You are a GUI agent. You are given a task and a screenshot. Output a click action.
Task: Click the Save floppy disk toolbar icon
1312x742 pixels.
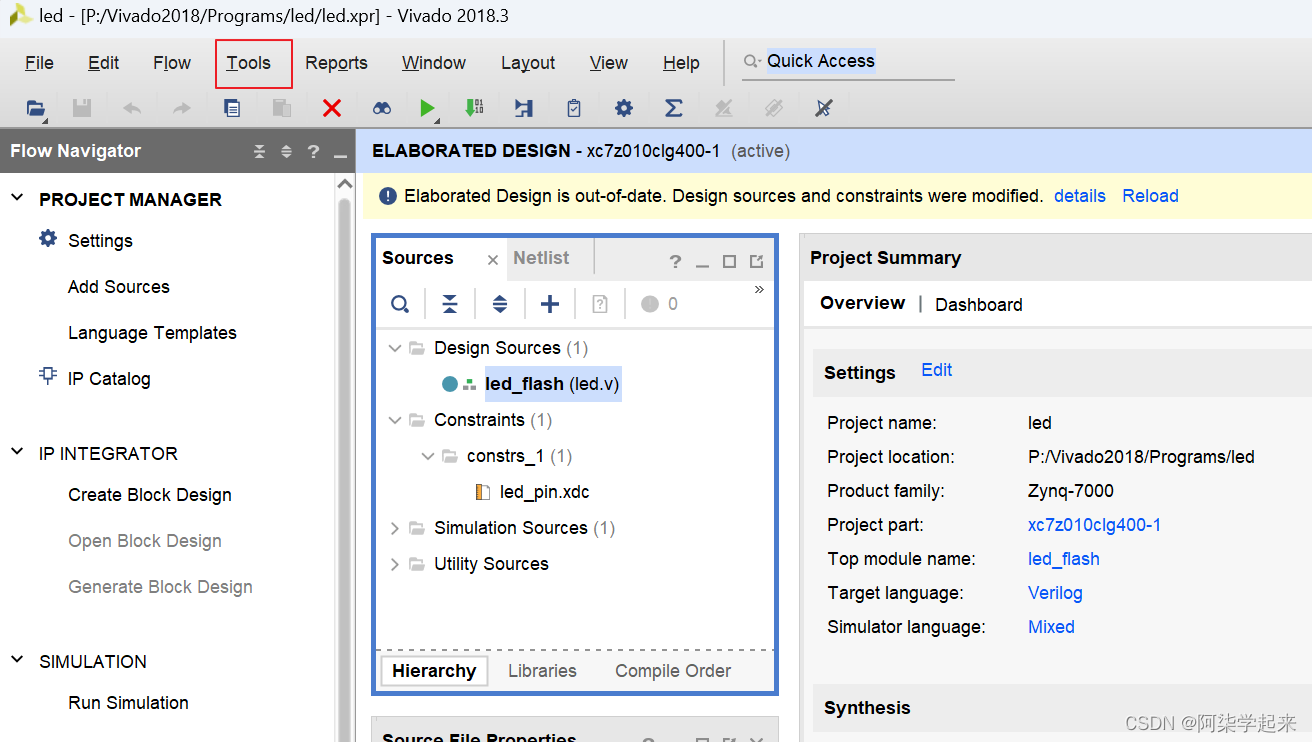[x=83, y=108]
